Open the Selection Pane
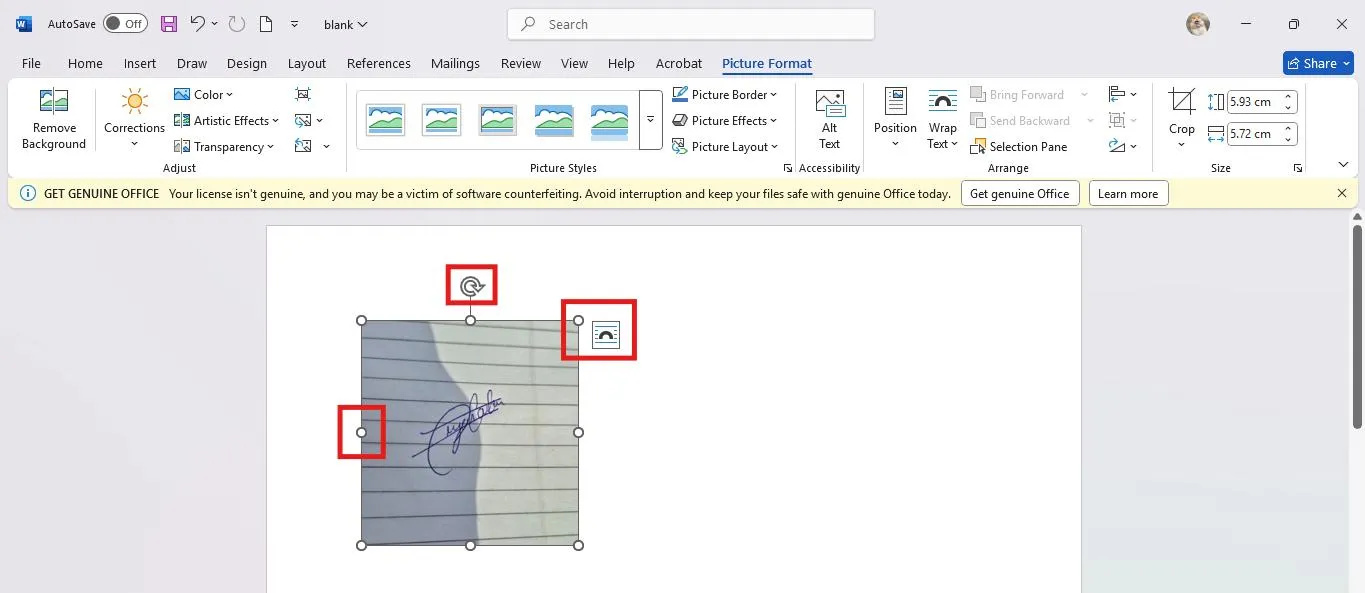The height and width of the screenshot is (593, 1365). pyautogui.click(x=1018, y=147)
